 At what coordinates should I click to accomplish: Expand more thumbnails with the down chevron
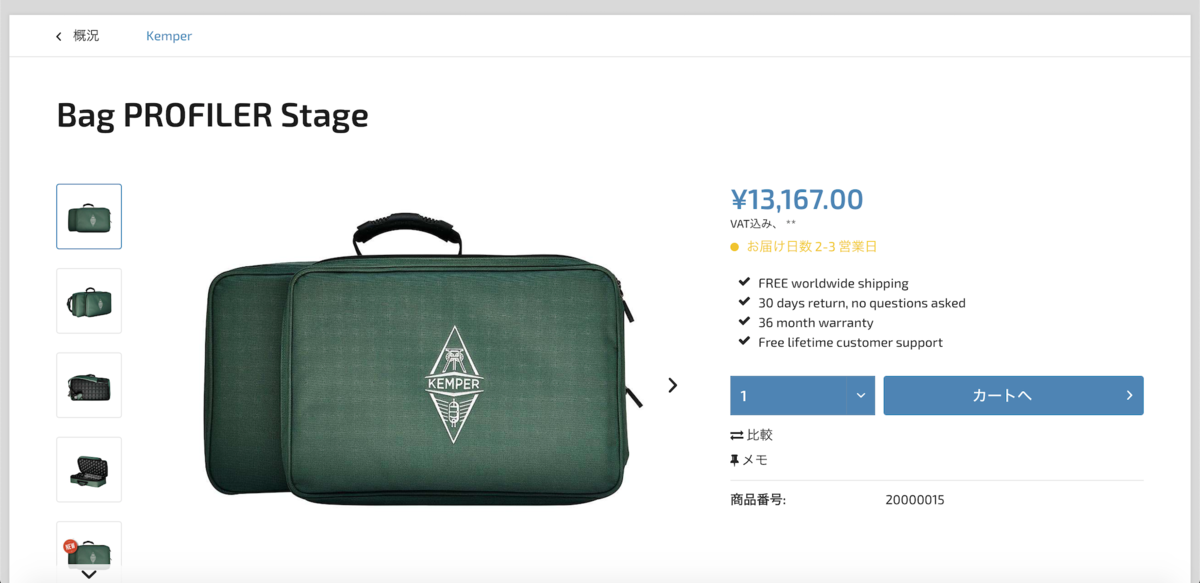click(x=88, y=573)
